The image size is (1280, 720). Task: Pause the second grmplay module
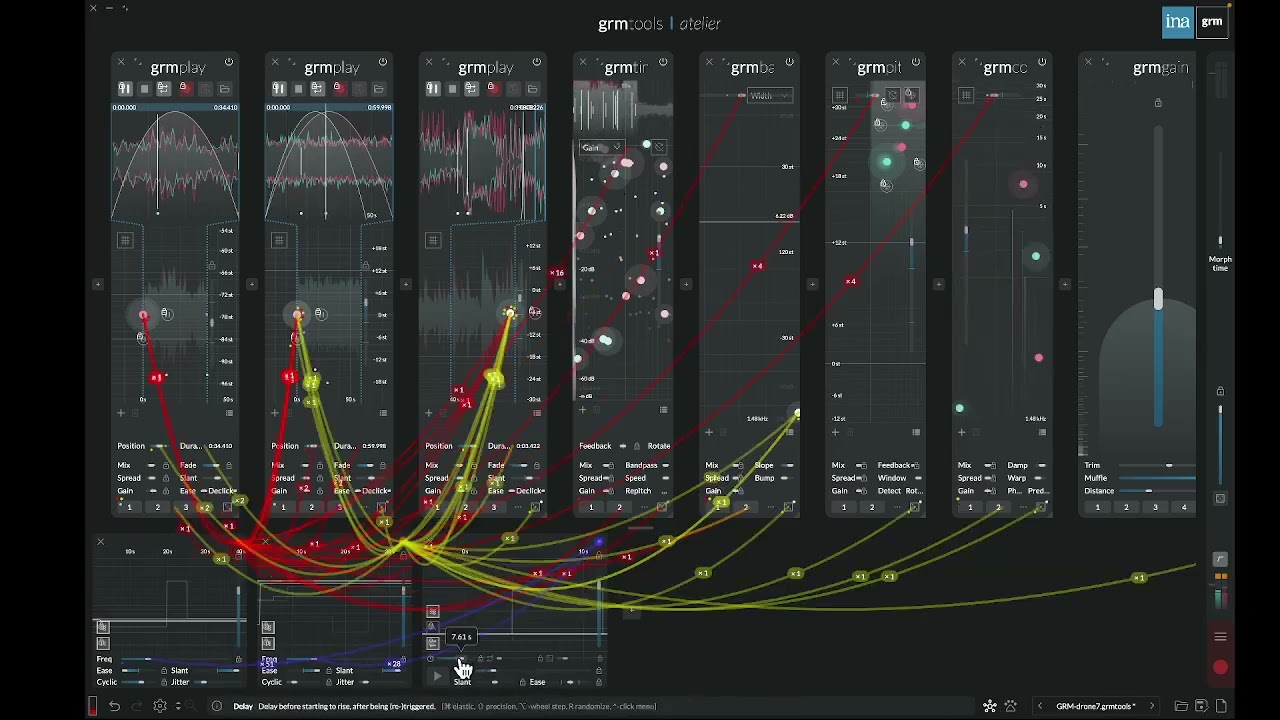click(279, 89)
